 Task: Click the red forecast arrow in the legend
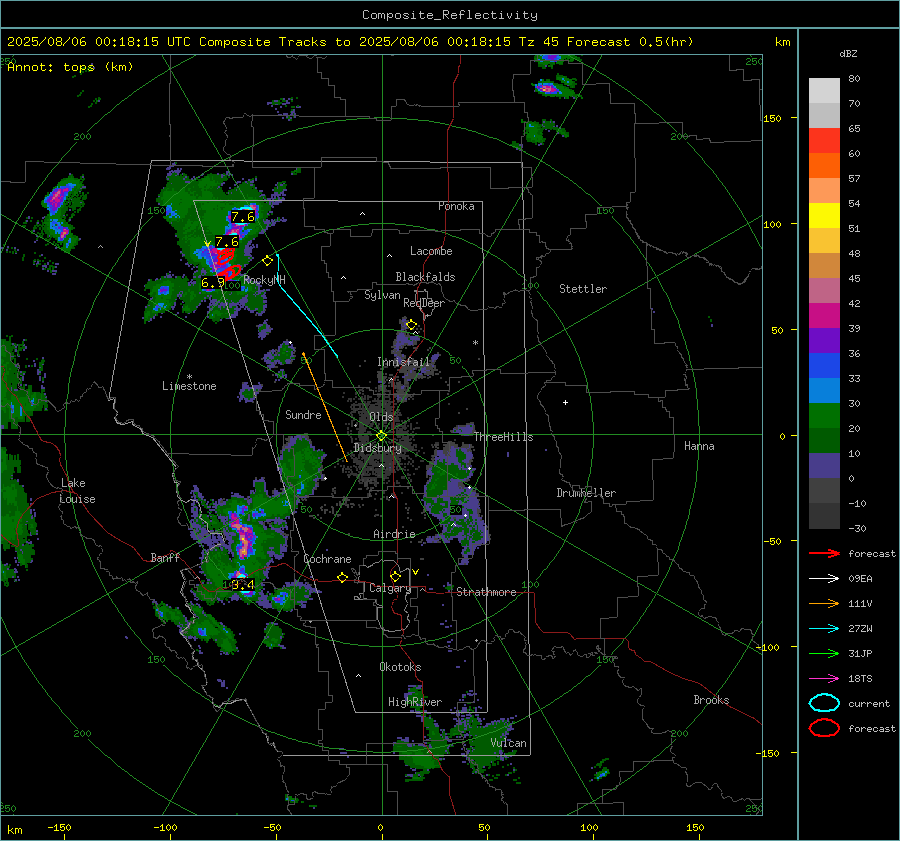[824, 553]
